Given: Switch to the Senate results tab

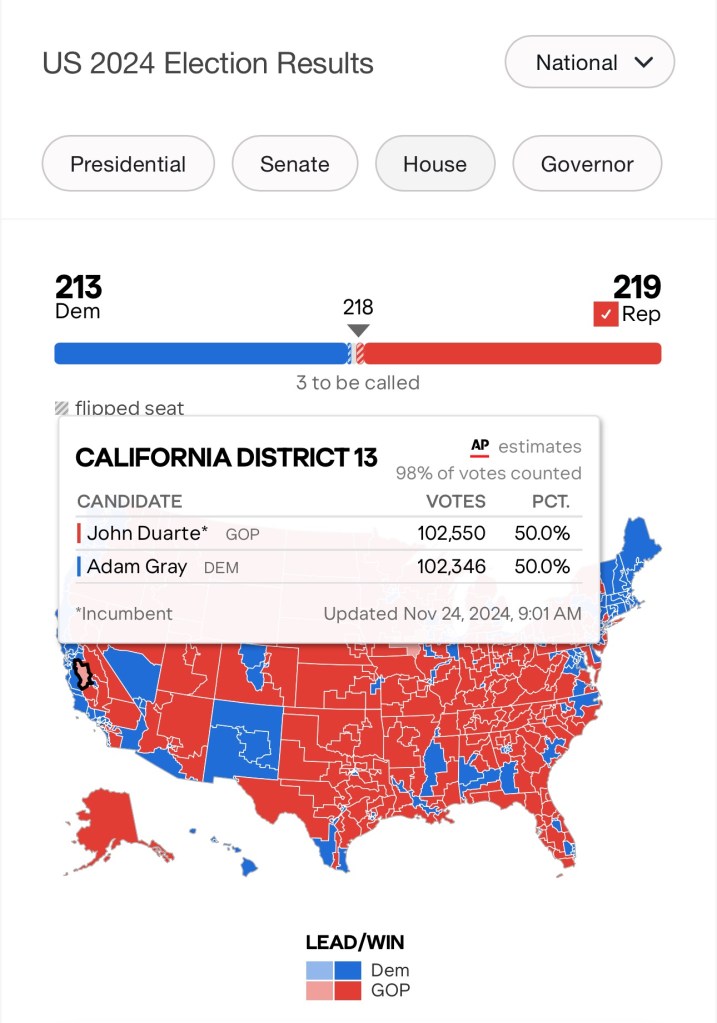Looking at the screenshot, I should coord(295,164).
